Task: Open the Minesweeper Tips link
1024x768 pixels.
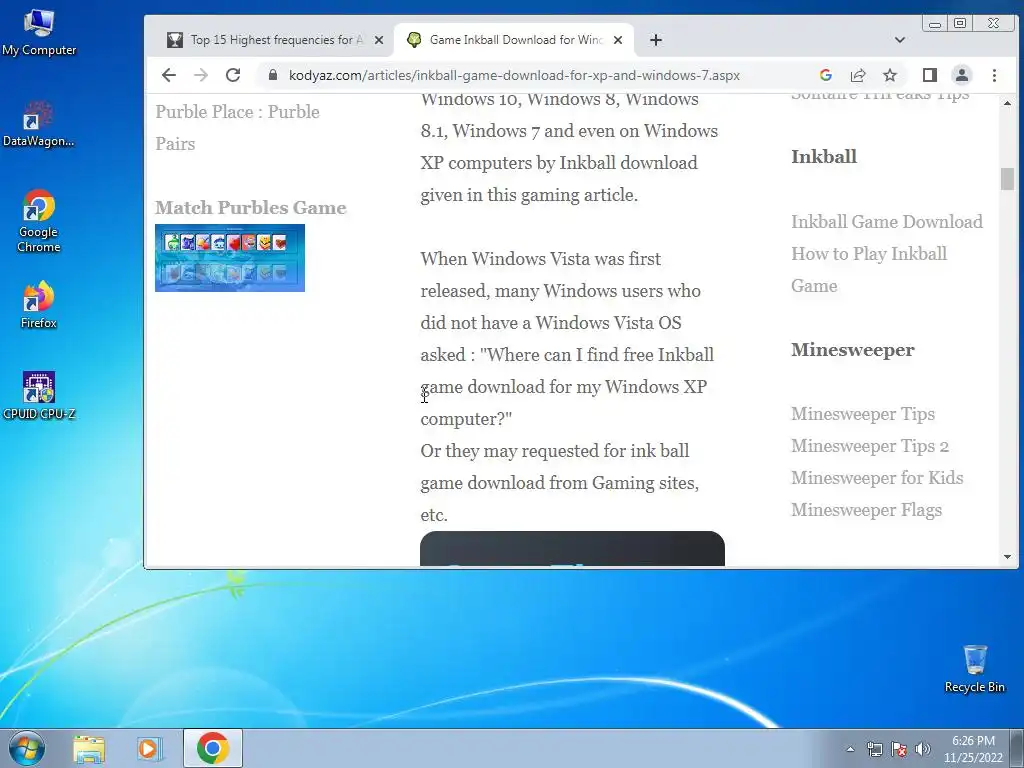Action: pyautogui.click(x=863, y=413)
